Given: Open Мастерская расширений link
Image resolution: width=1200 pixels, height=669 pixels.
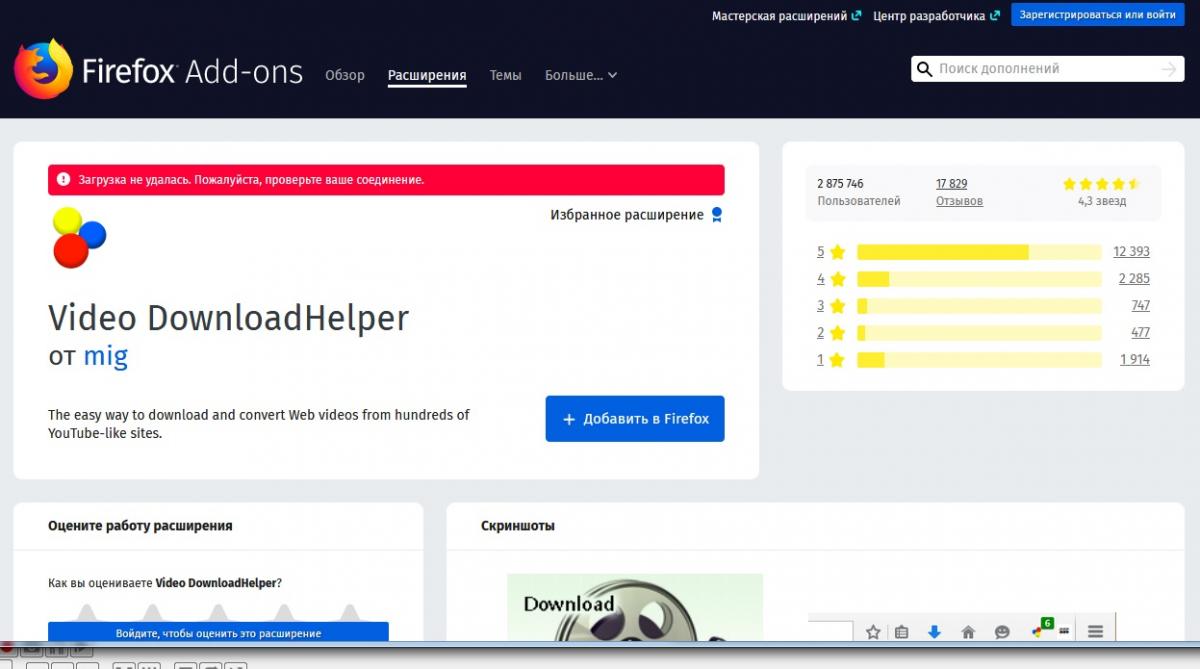Looking at the screenshot, I should coord(786,16).
